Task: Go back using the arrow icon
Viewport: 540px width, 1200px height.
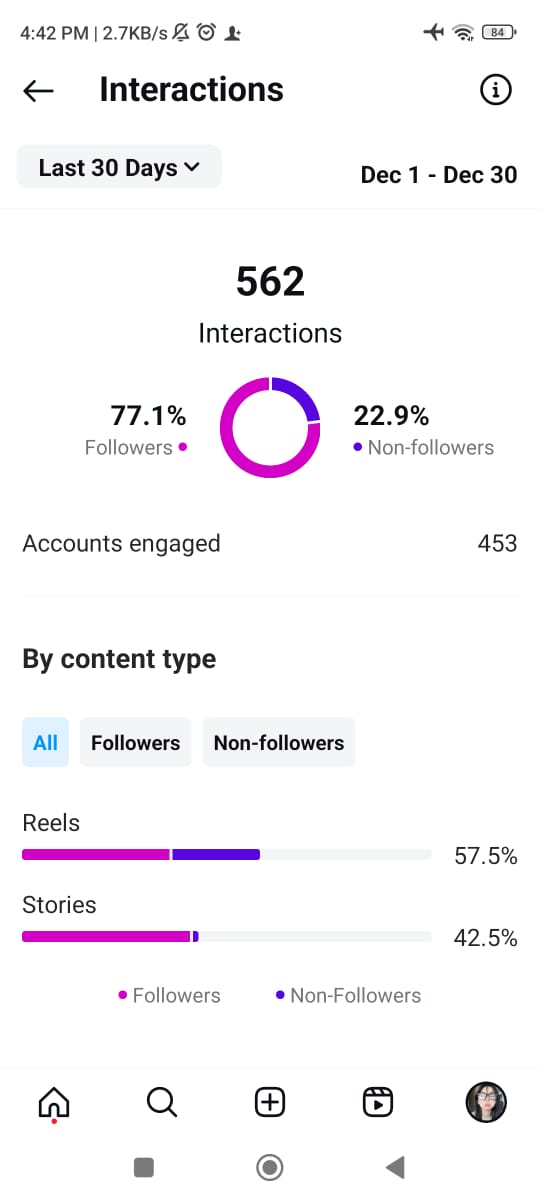Action: click(38, 91)
